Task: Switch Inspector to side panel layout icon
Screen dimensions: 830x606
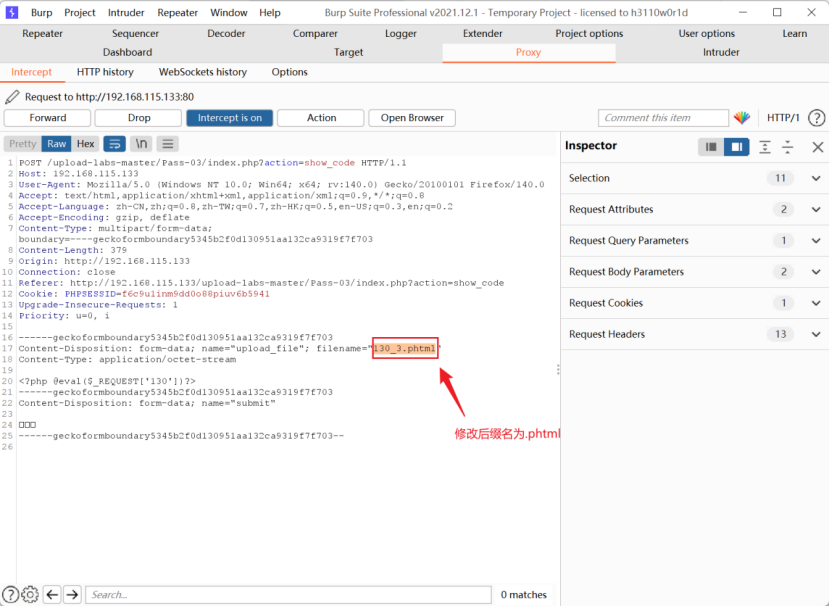Action: click(x=736, y=147)
